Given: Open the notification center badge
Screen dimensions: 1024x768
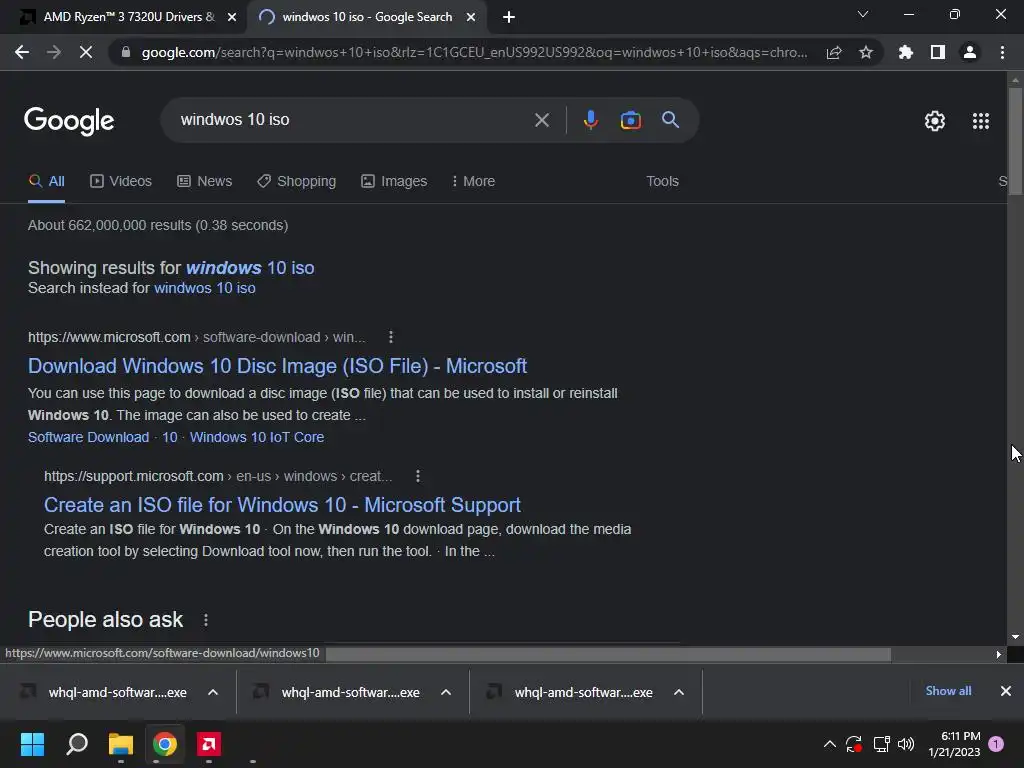Looking at the screenshot, I should [x=996, y=744].
